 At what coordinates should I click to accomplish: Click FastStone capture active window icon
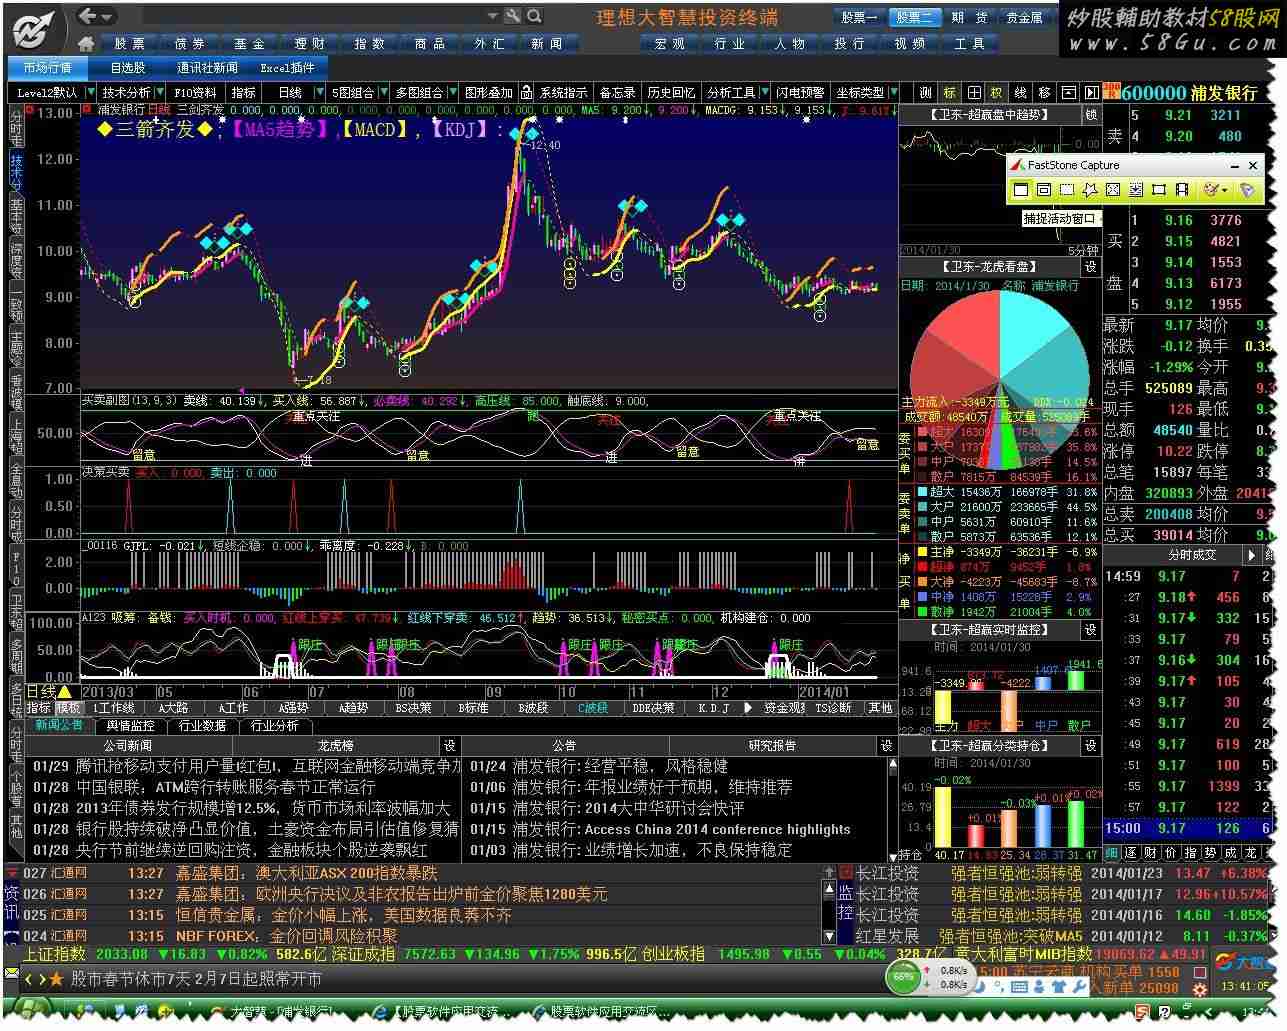1021,189
